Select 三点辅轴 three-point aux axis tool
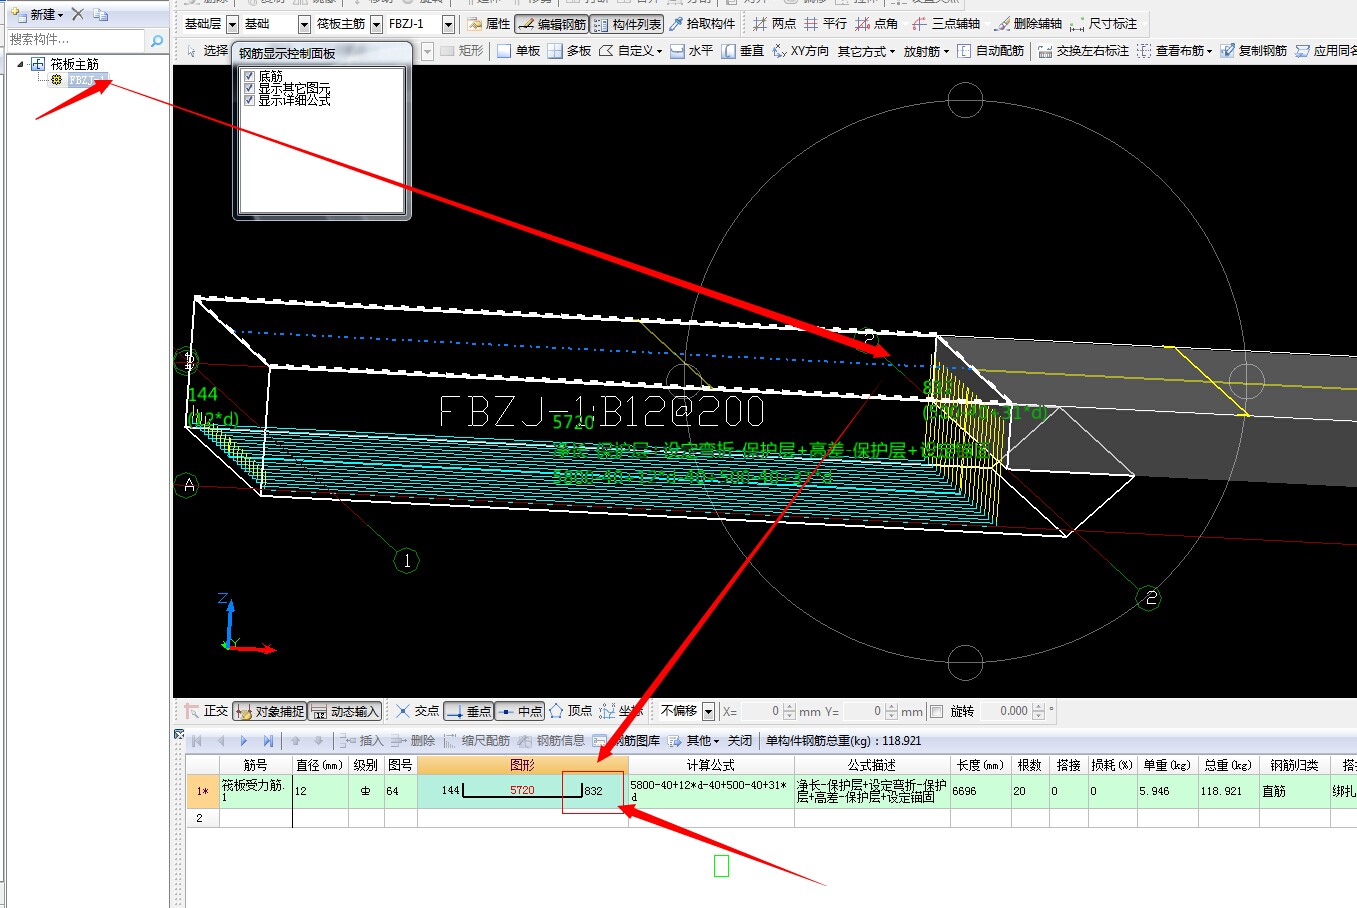The image size is (1357, 908). [945, 24]
